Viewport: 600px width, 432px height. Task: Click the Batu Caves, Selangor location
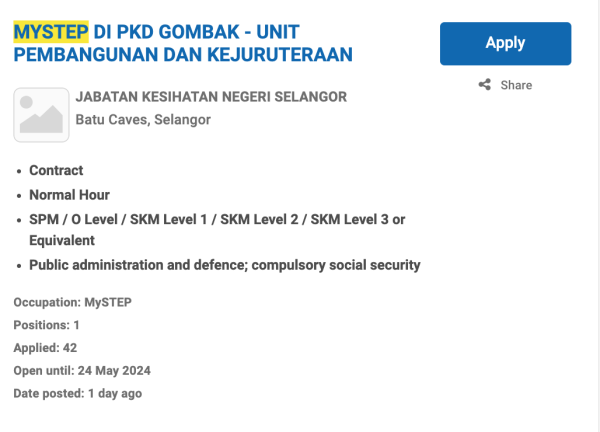pos(143,120)
